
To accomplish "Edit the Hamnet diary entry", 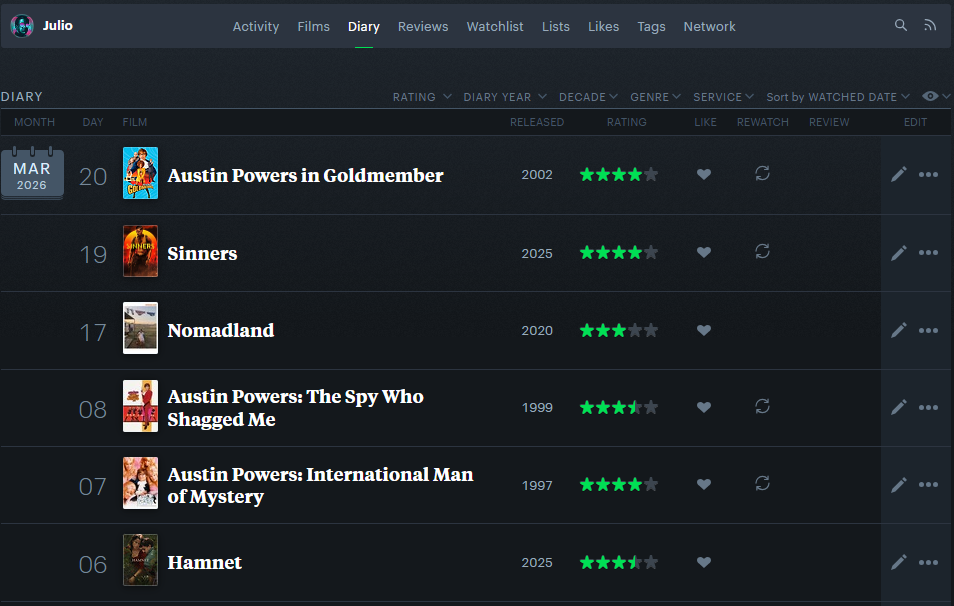I will 899,562.
